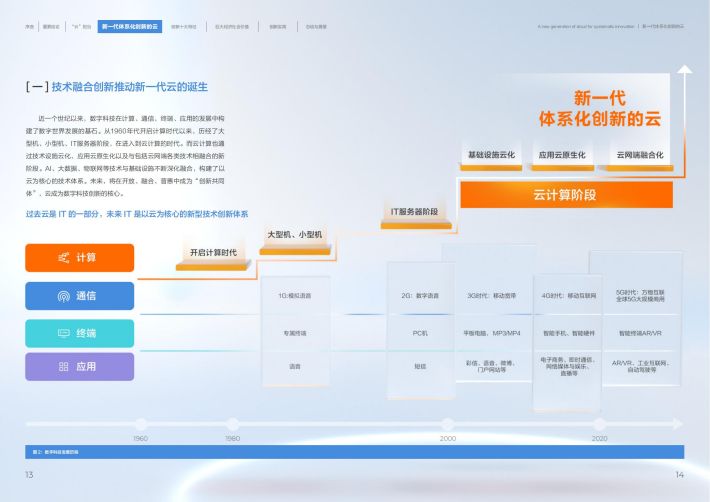Click the 专属终端 cell
This screenshot has width=710, height=502.
point(295,333)
